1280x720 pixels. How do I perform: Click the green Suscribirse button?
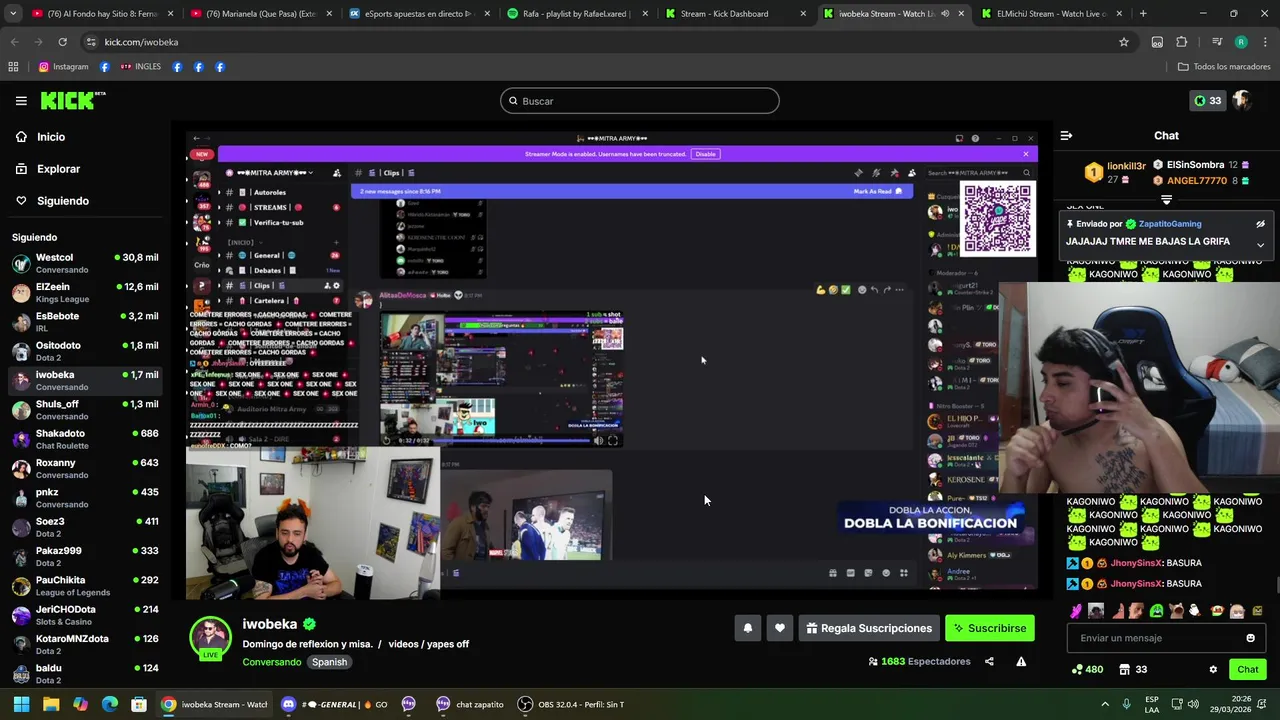click(990, 628)
